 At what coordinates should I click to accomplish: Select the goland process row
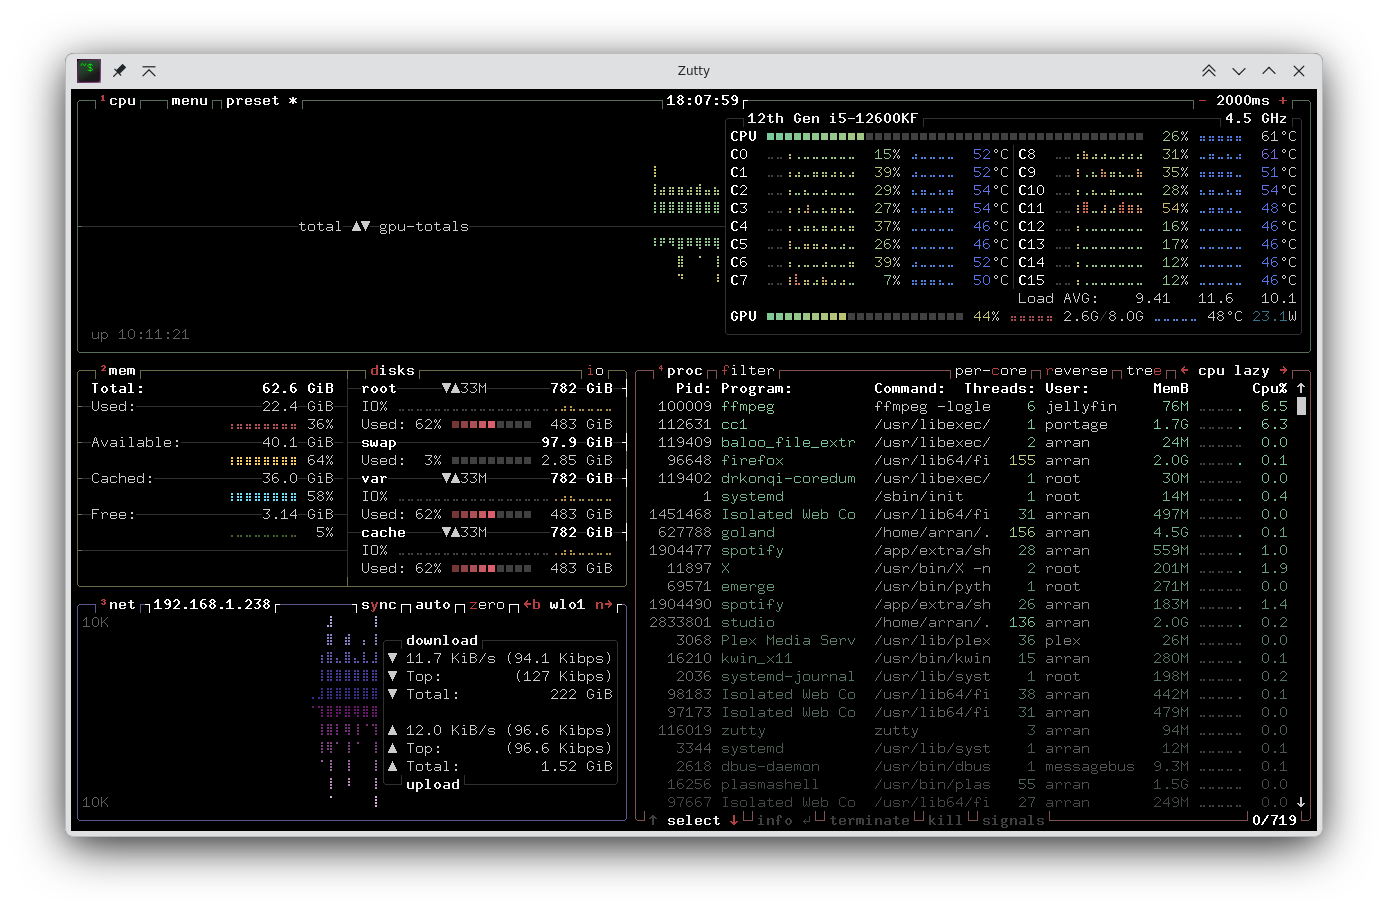click(968, 532)
